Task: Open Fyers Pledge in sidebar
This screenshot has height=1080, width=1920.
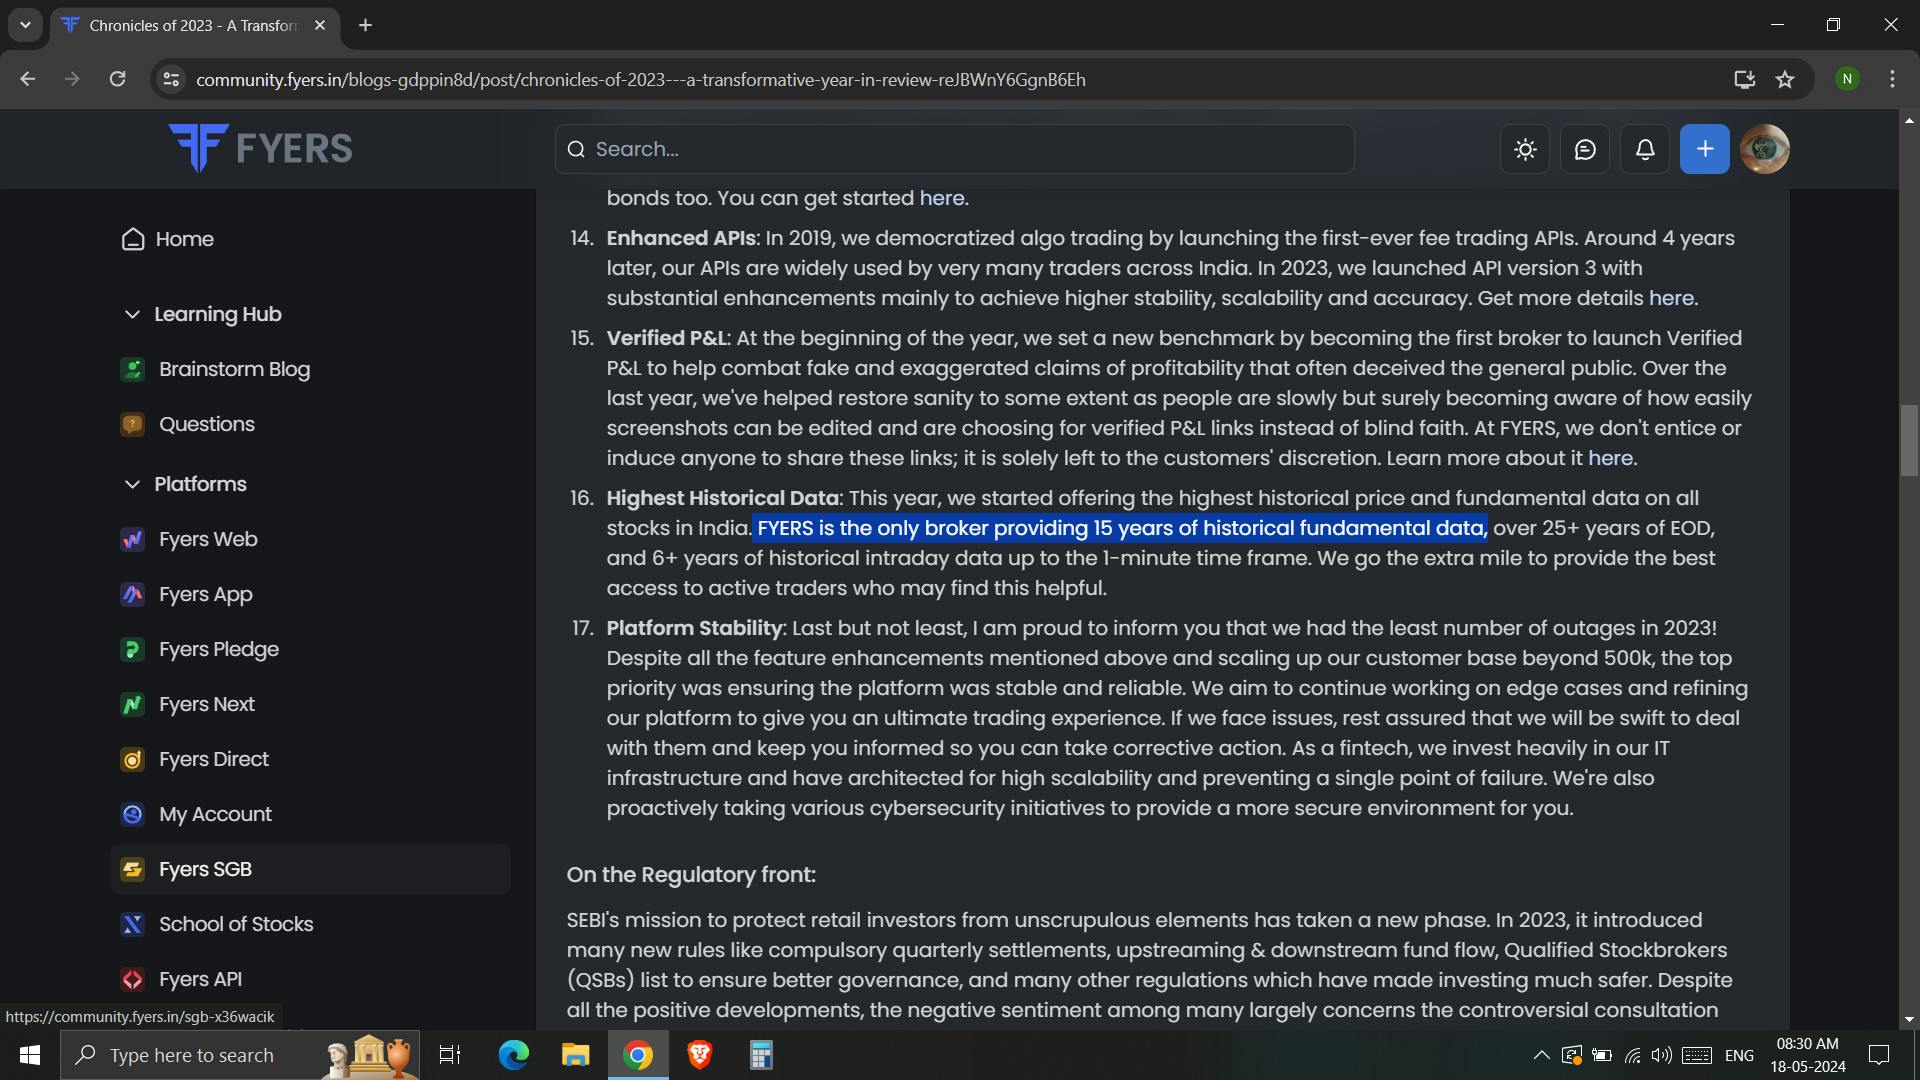Action: point(218,649)
